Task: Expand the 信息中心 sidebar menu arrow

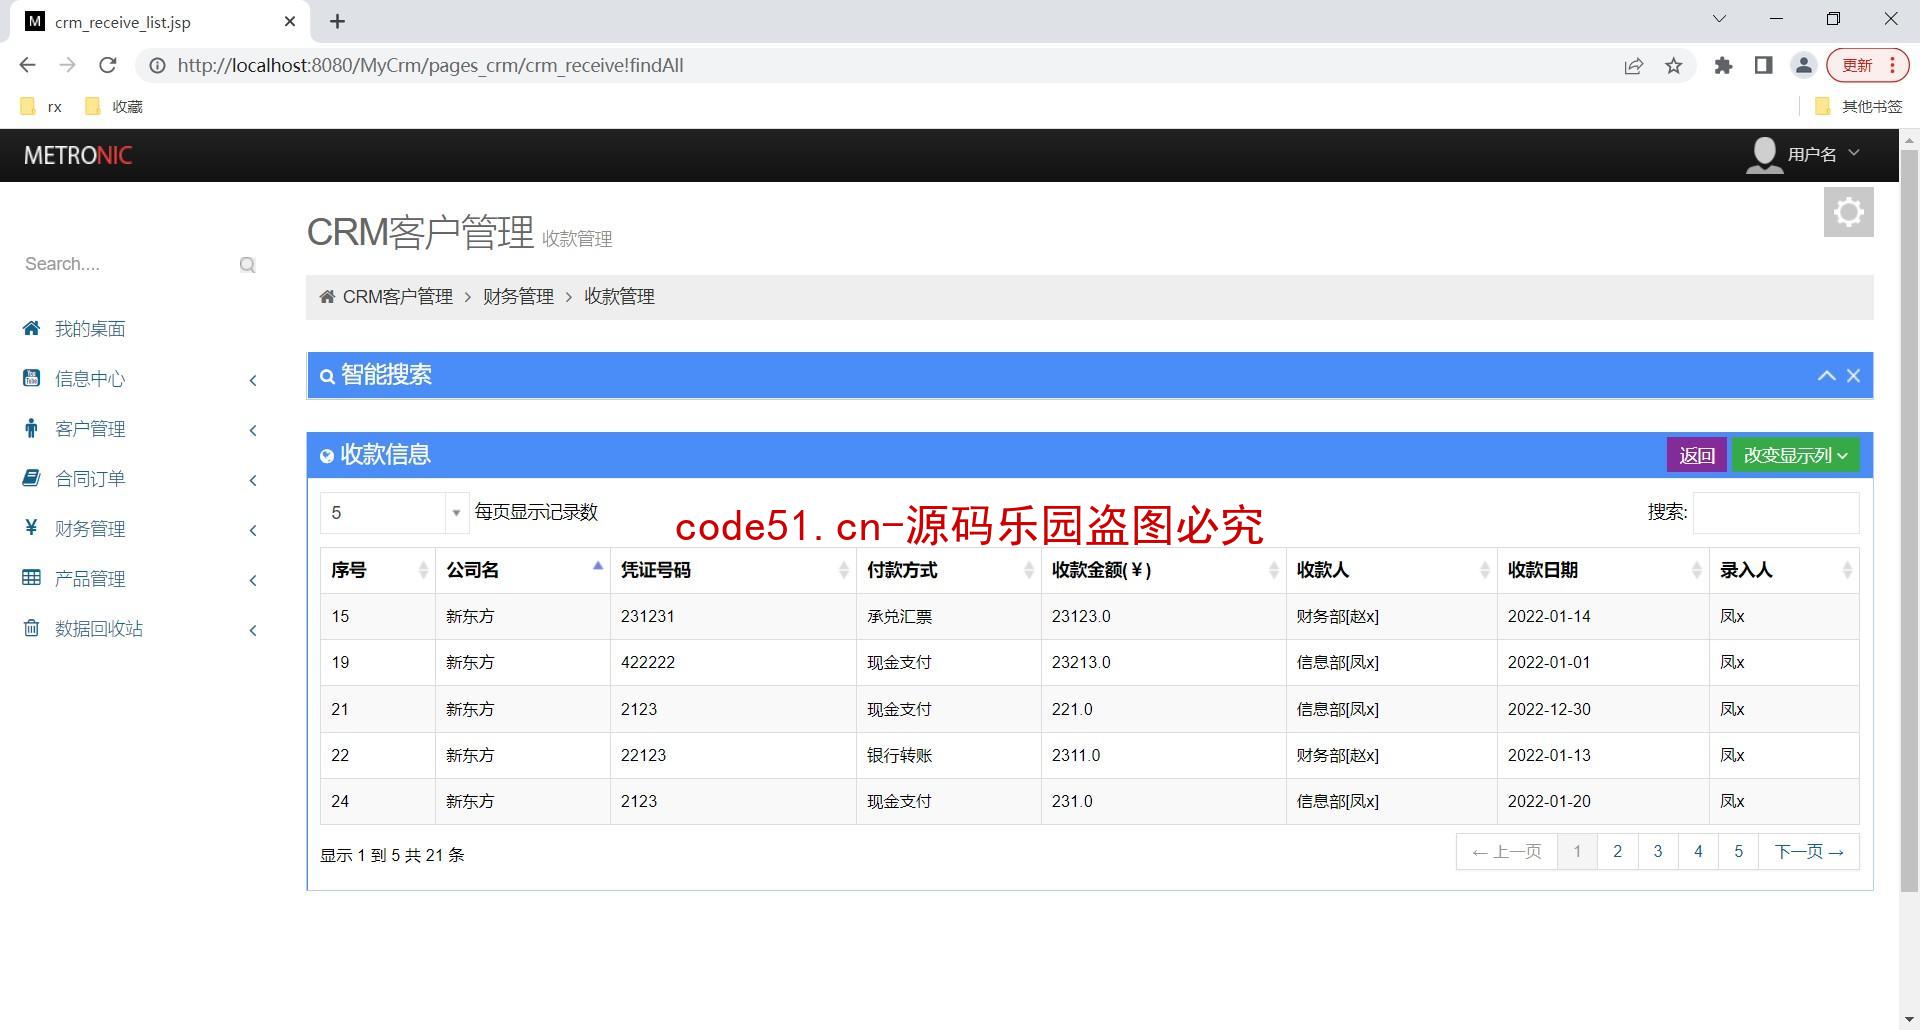Action: [x=253, y=380]
